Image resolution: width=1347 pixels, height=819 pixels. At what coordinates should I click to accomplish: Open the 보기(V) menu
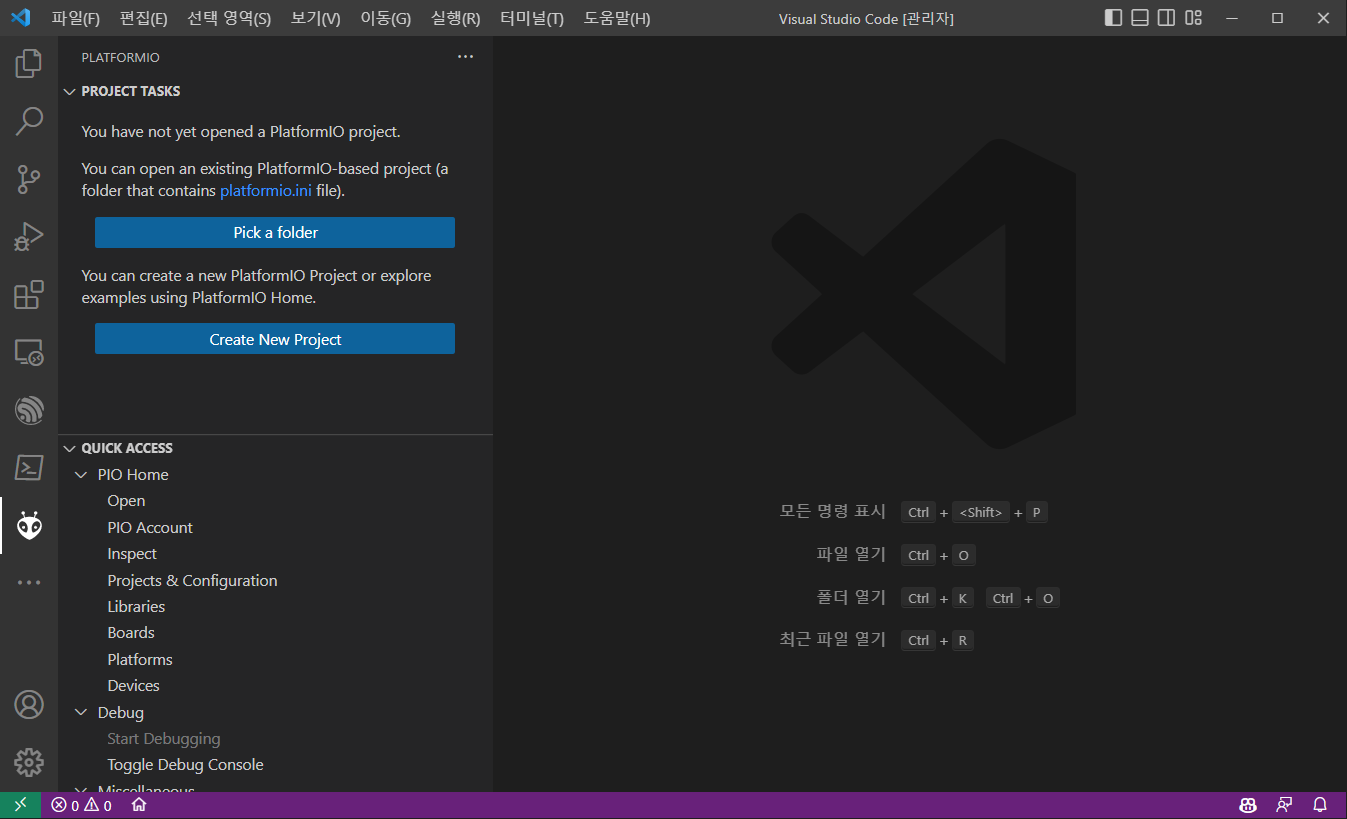point(315,18)
